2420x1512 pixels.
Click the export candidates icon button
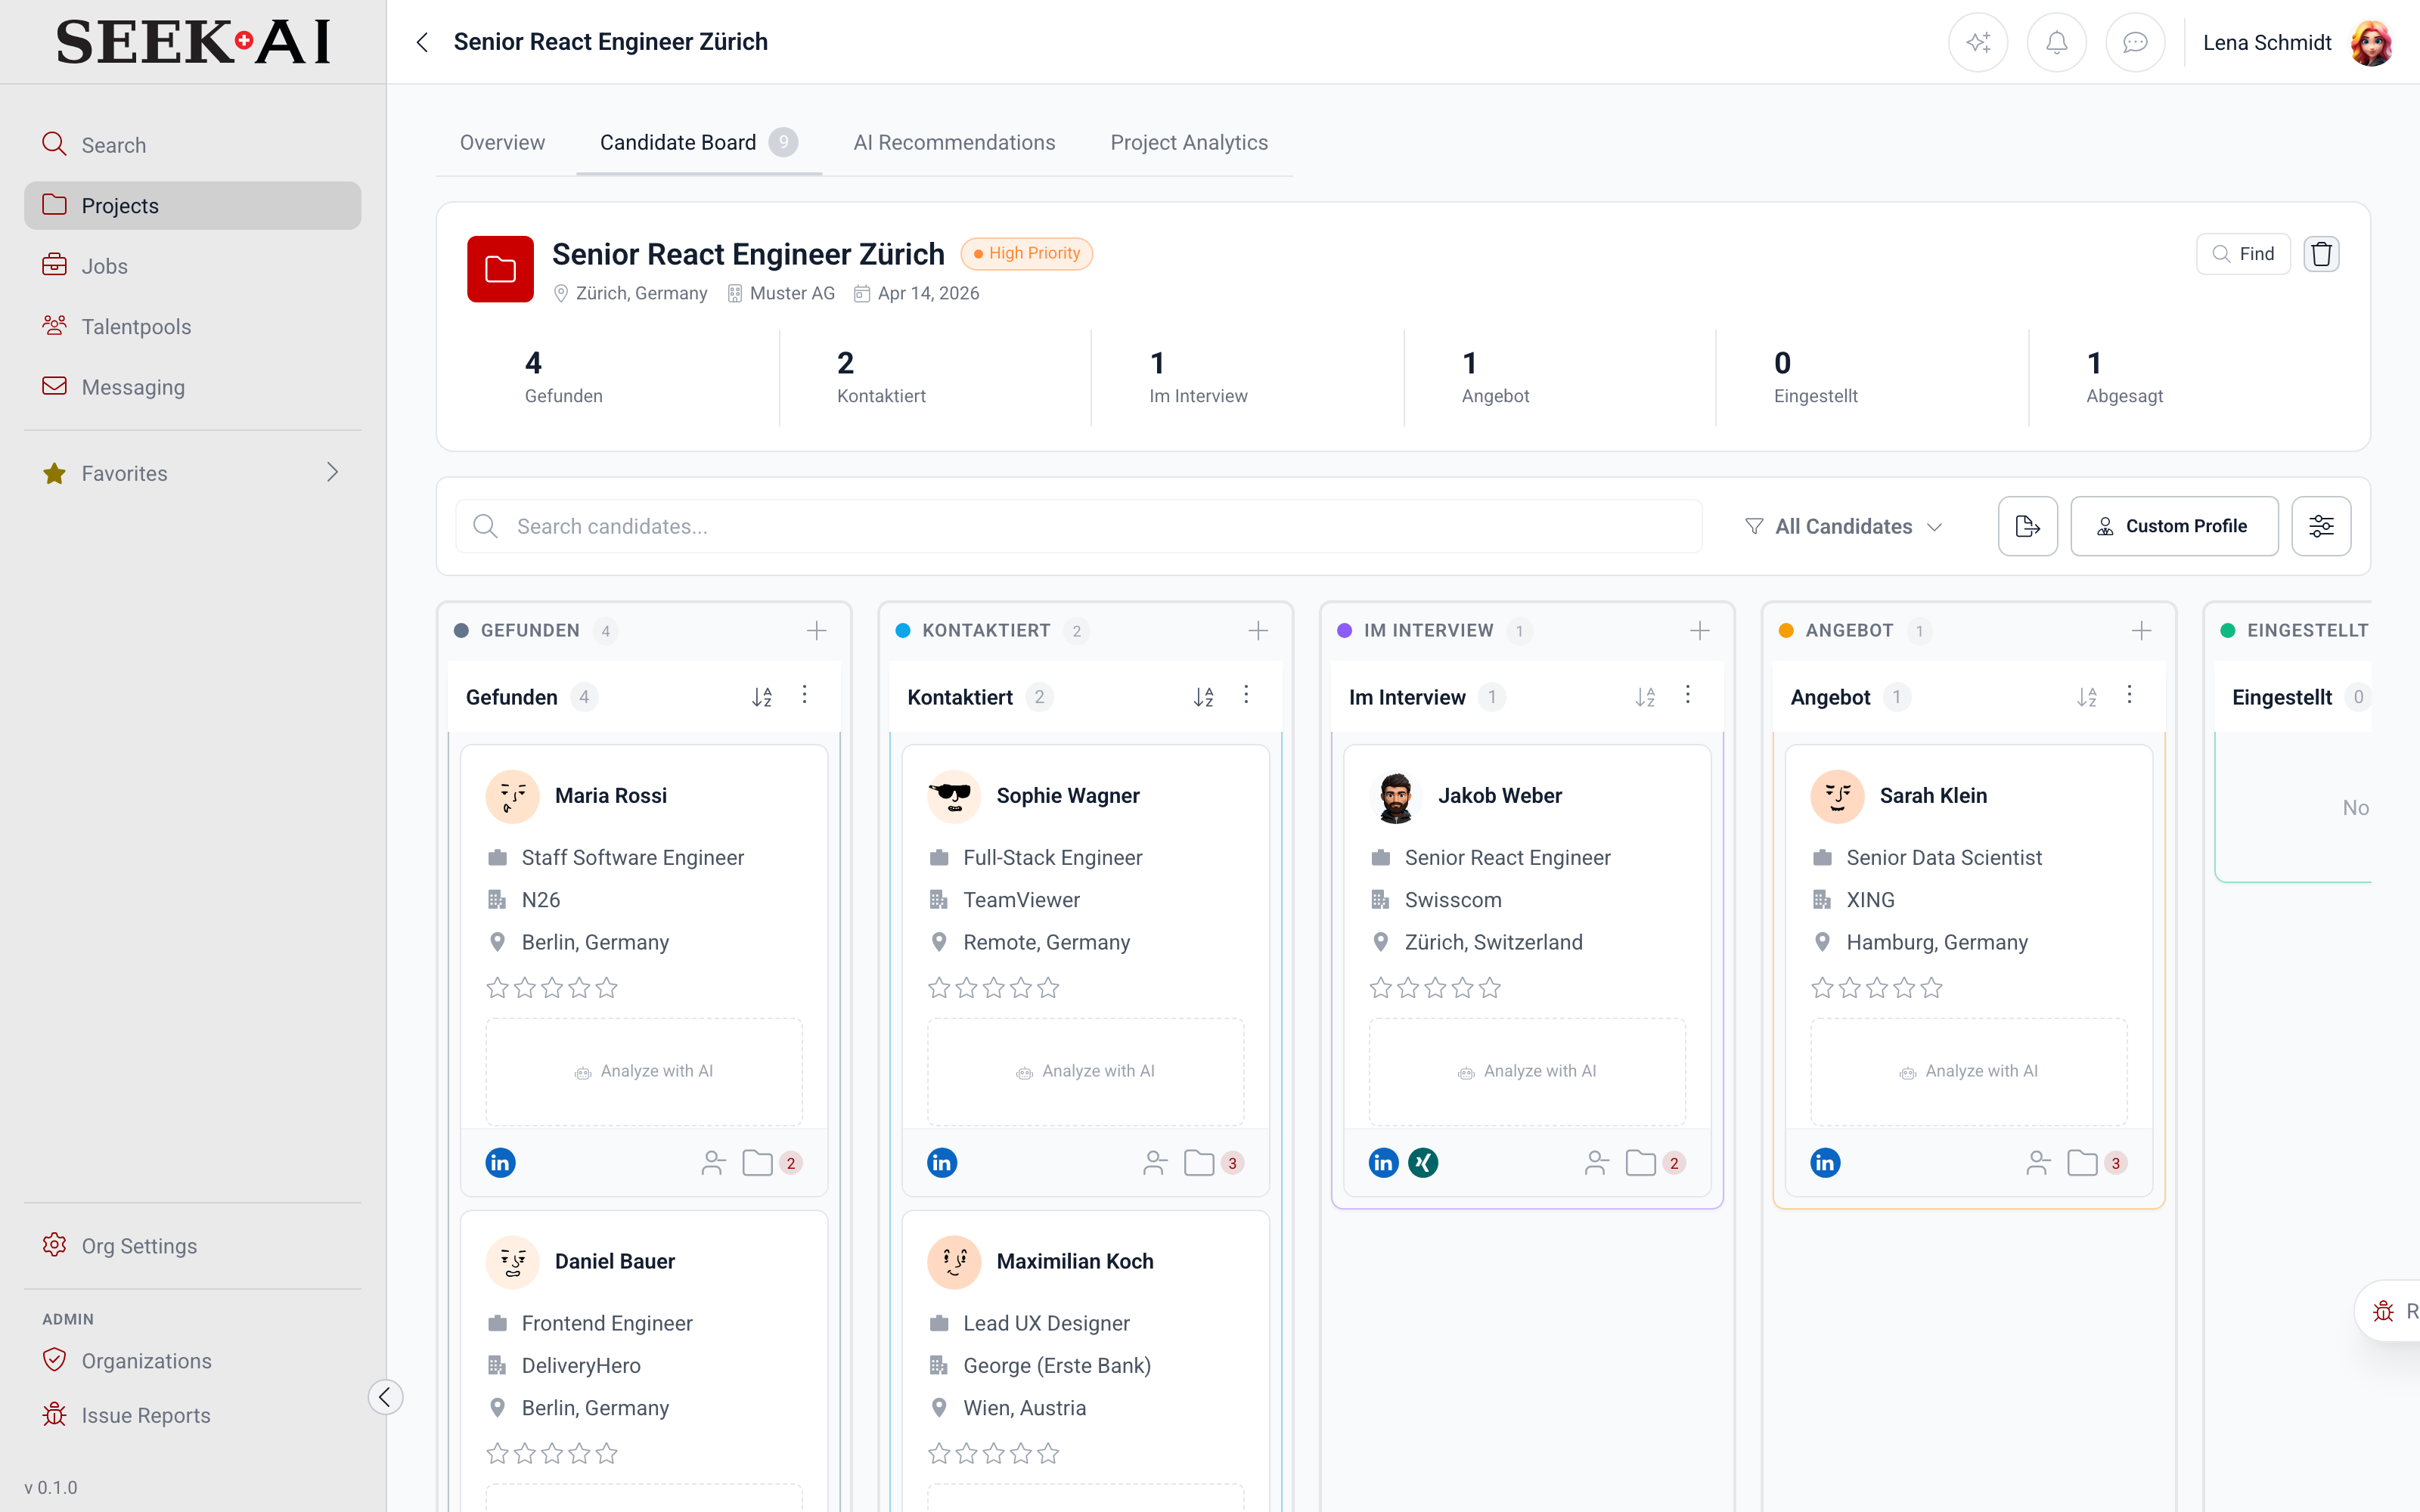click(2027, 526)
